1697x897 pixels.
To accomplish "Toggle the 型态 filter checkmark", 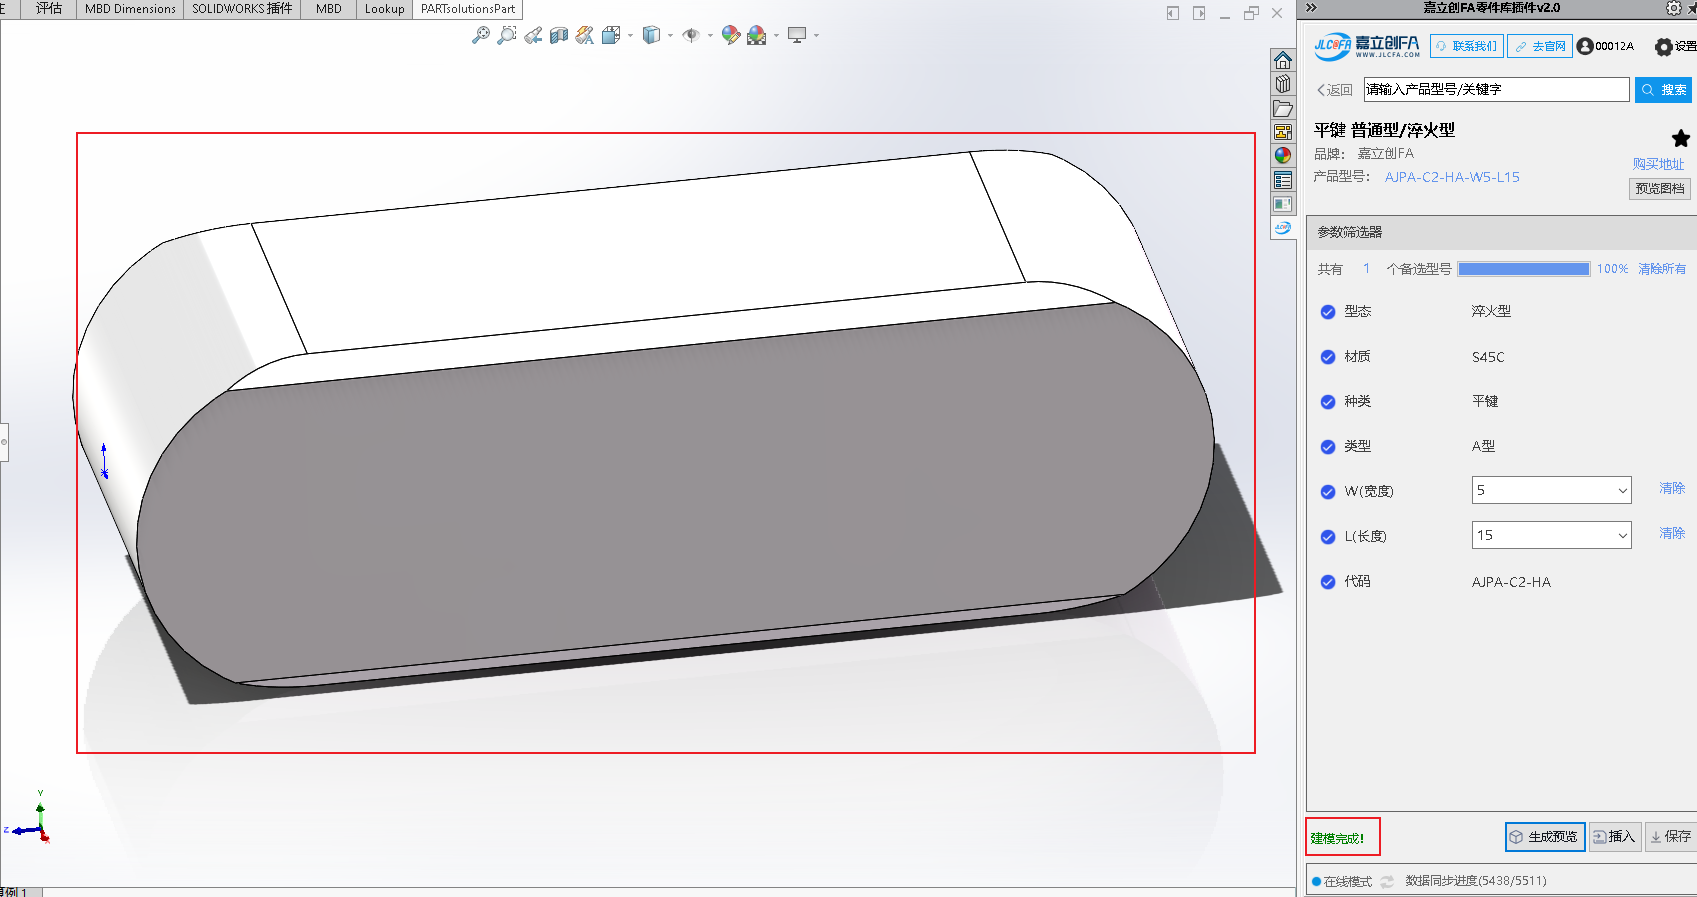I will [1328, 312].
